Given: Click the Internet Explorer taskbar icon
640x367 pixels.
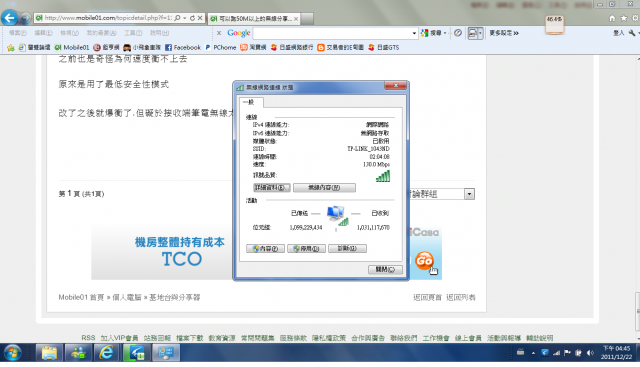Looking at the screenshot, I should 107,353.
